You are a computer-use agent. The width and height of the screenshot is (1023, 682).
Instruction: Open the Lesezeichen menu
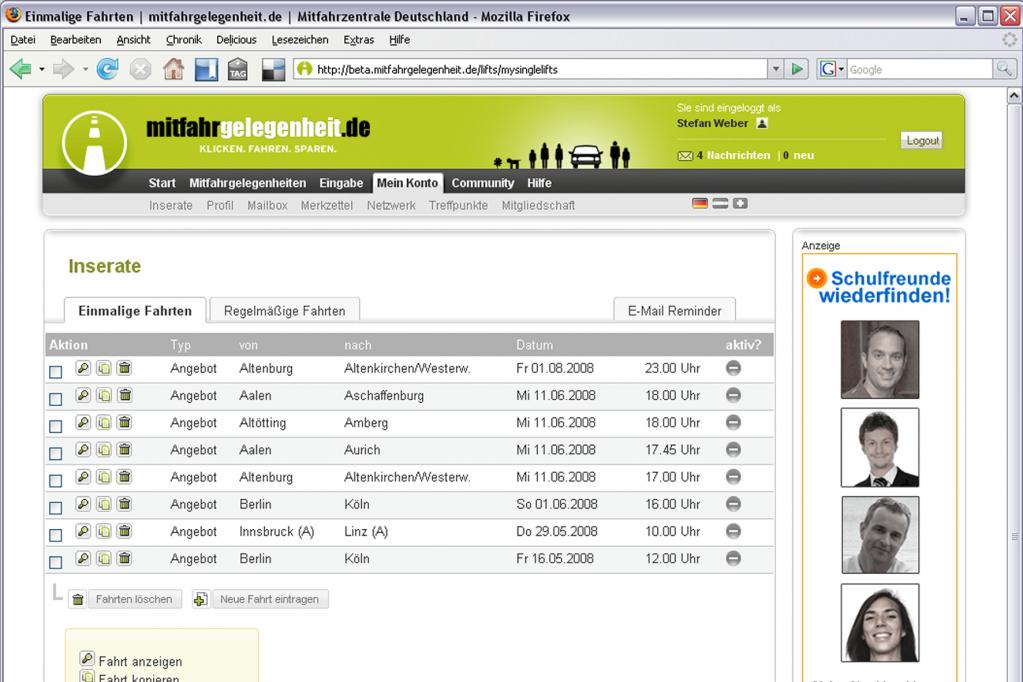[x=299, y=40]
